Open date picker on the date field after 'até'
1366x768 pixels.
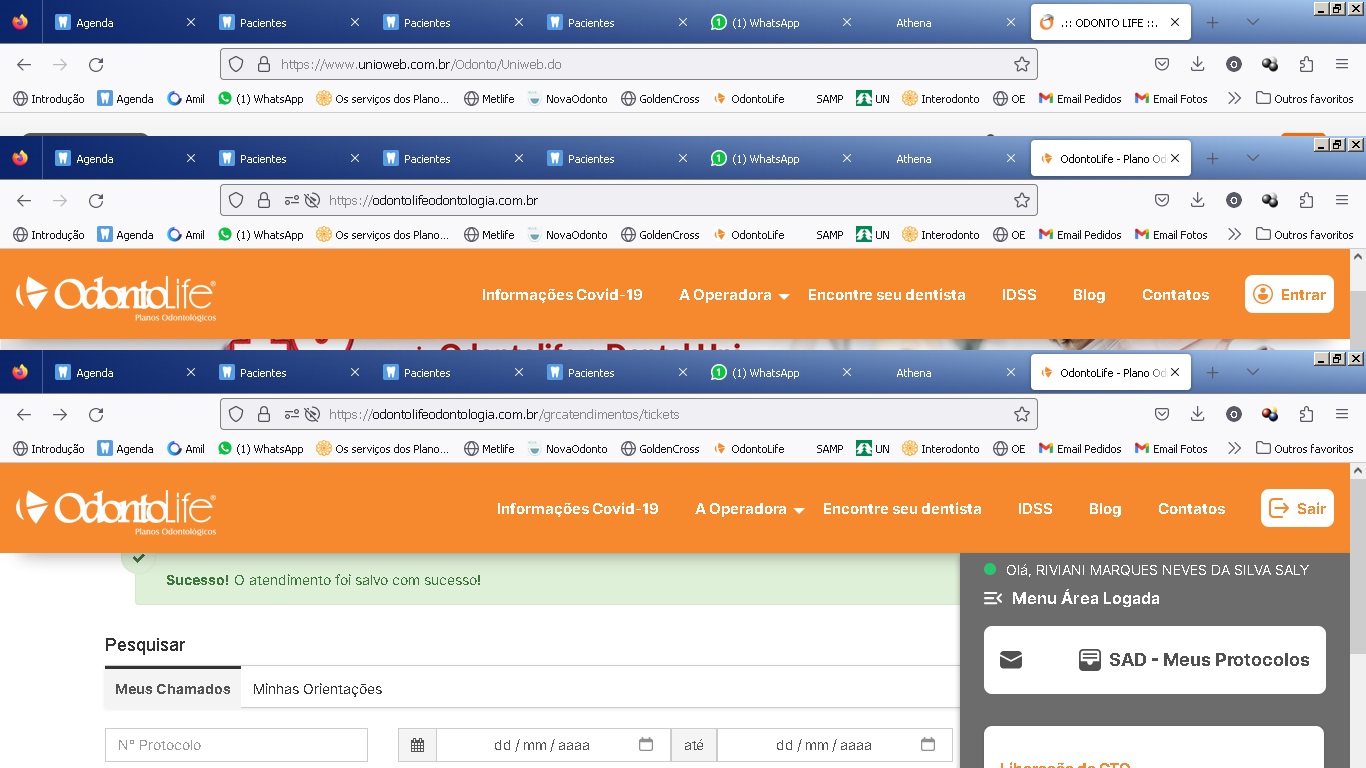tap(928, 745)
